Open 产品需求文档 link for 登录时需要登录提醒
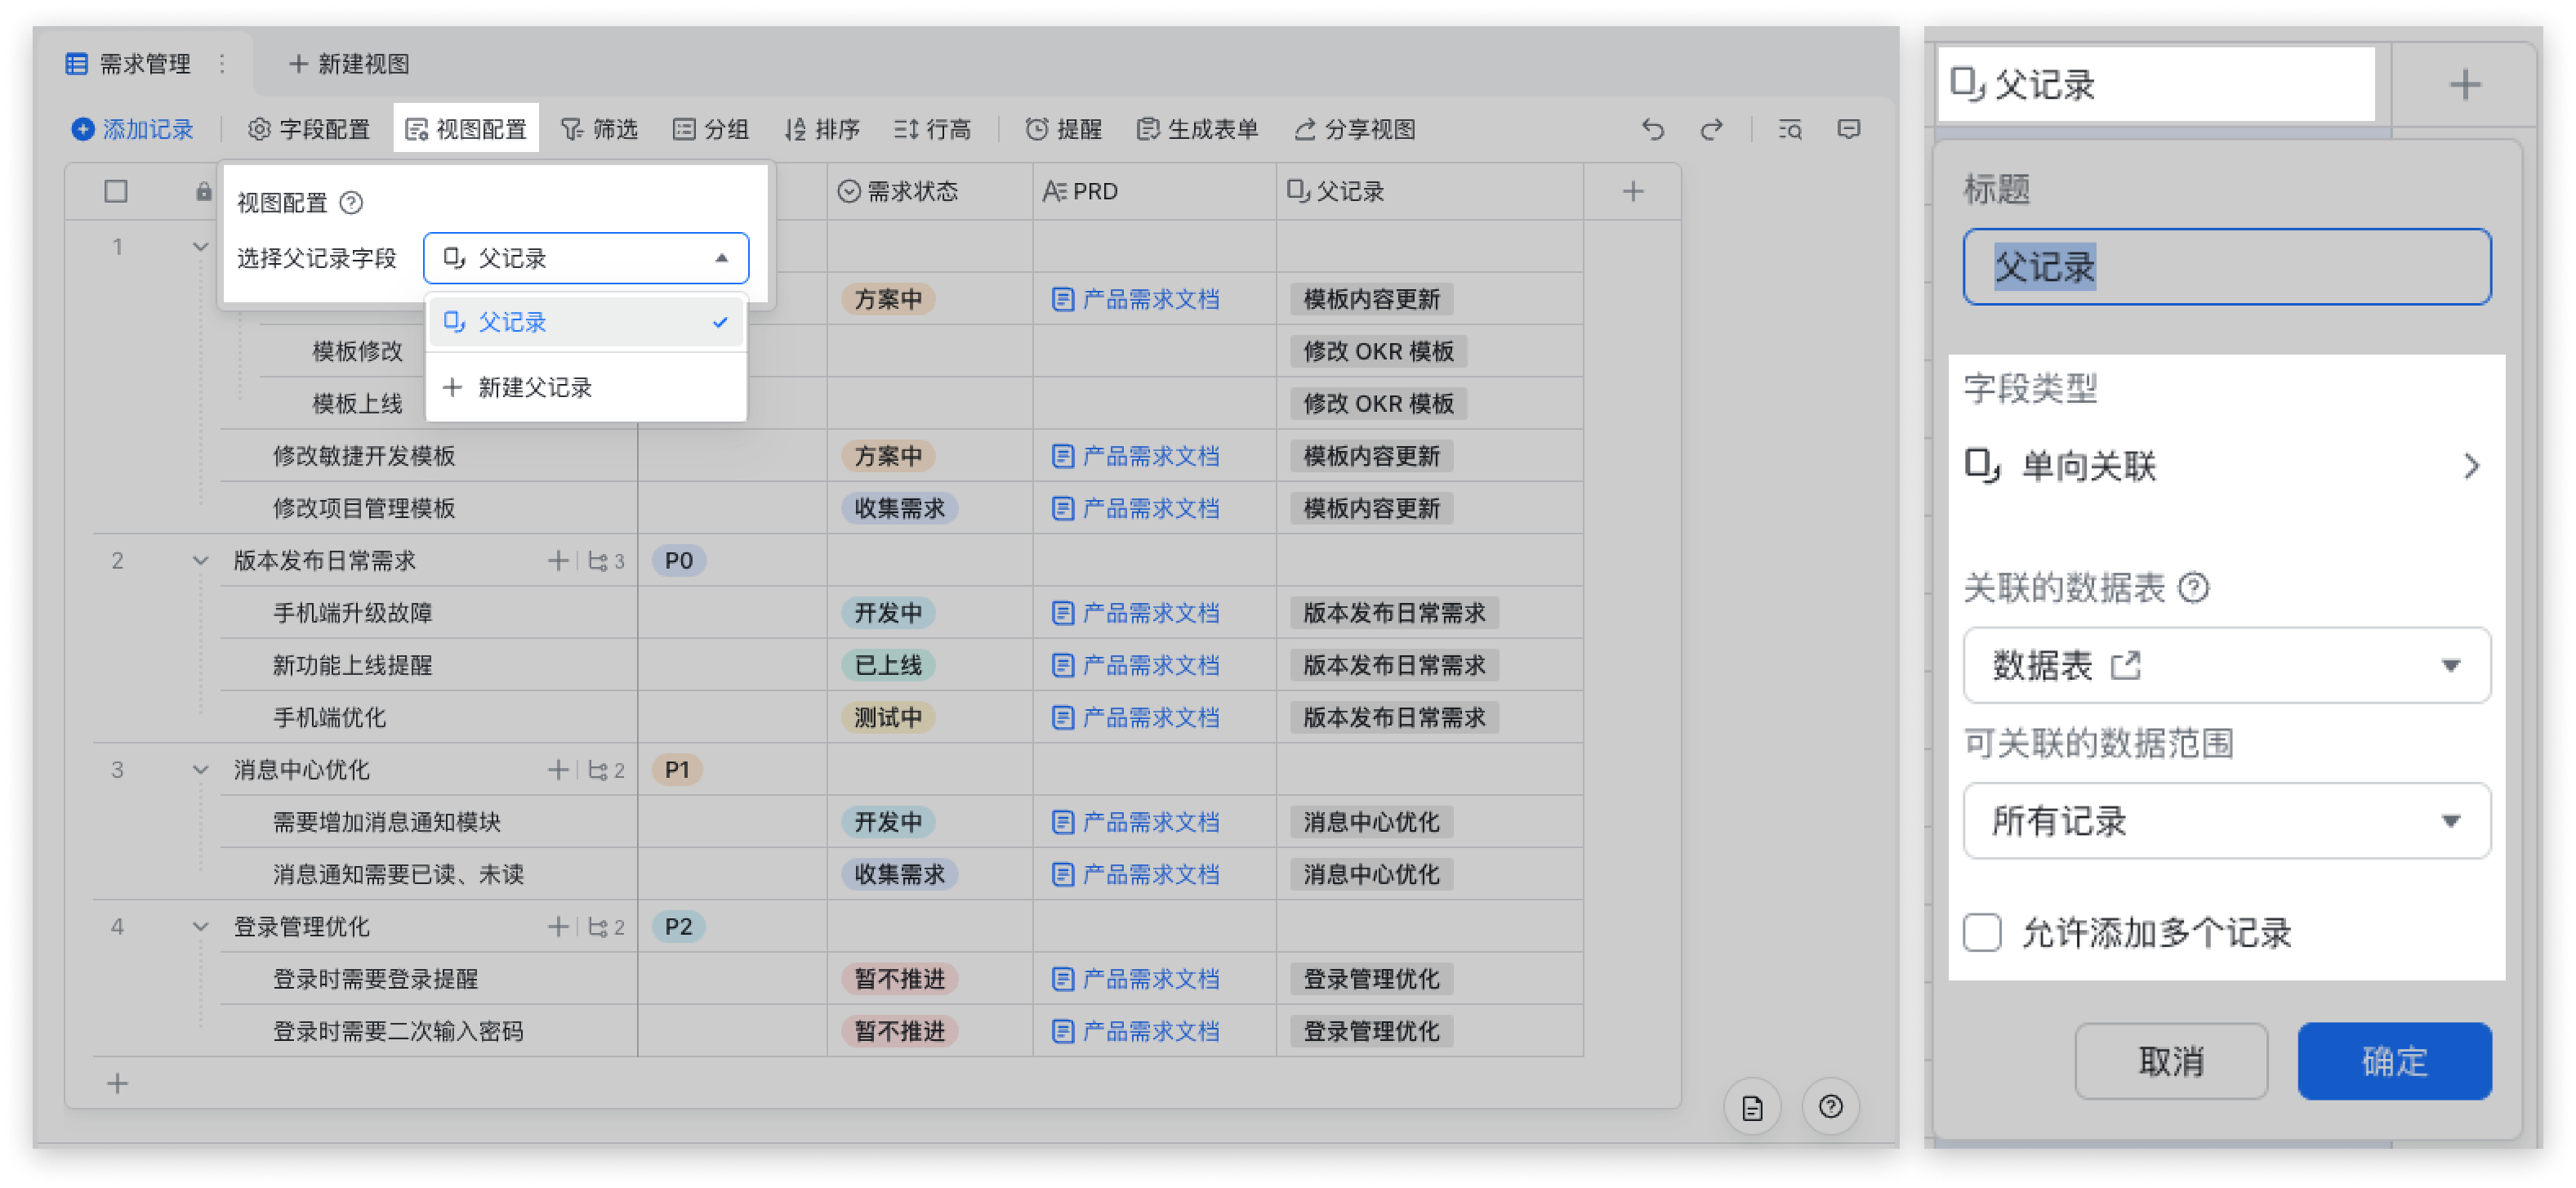2576x1188 pixels. click(1136, 979)
